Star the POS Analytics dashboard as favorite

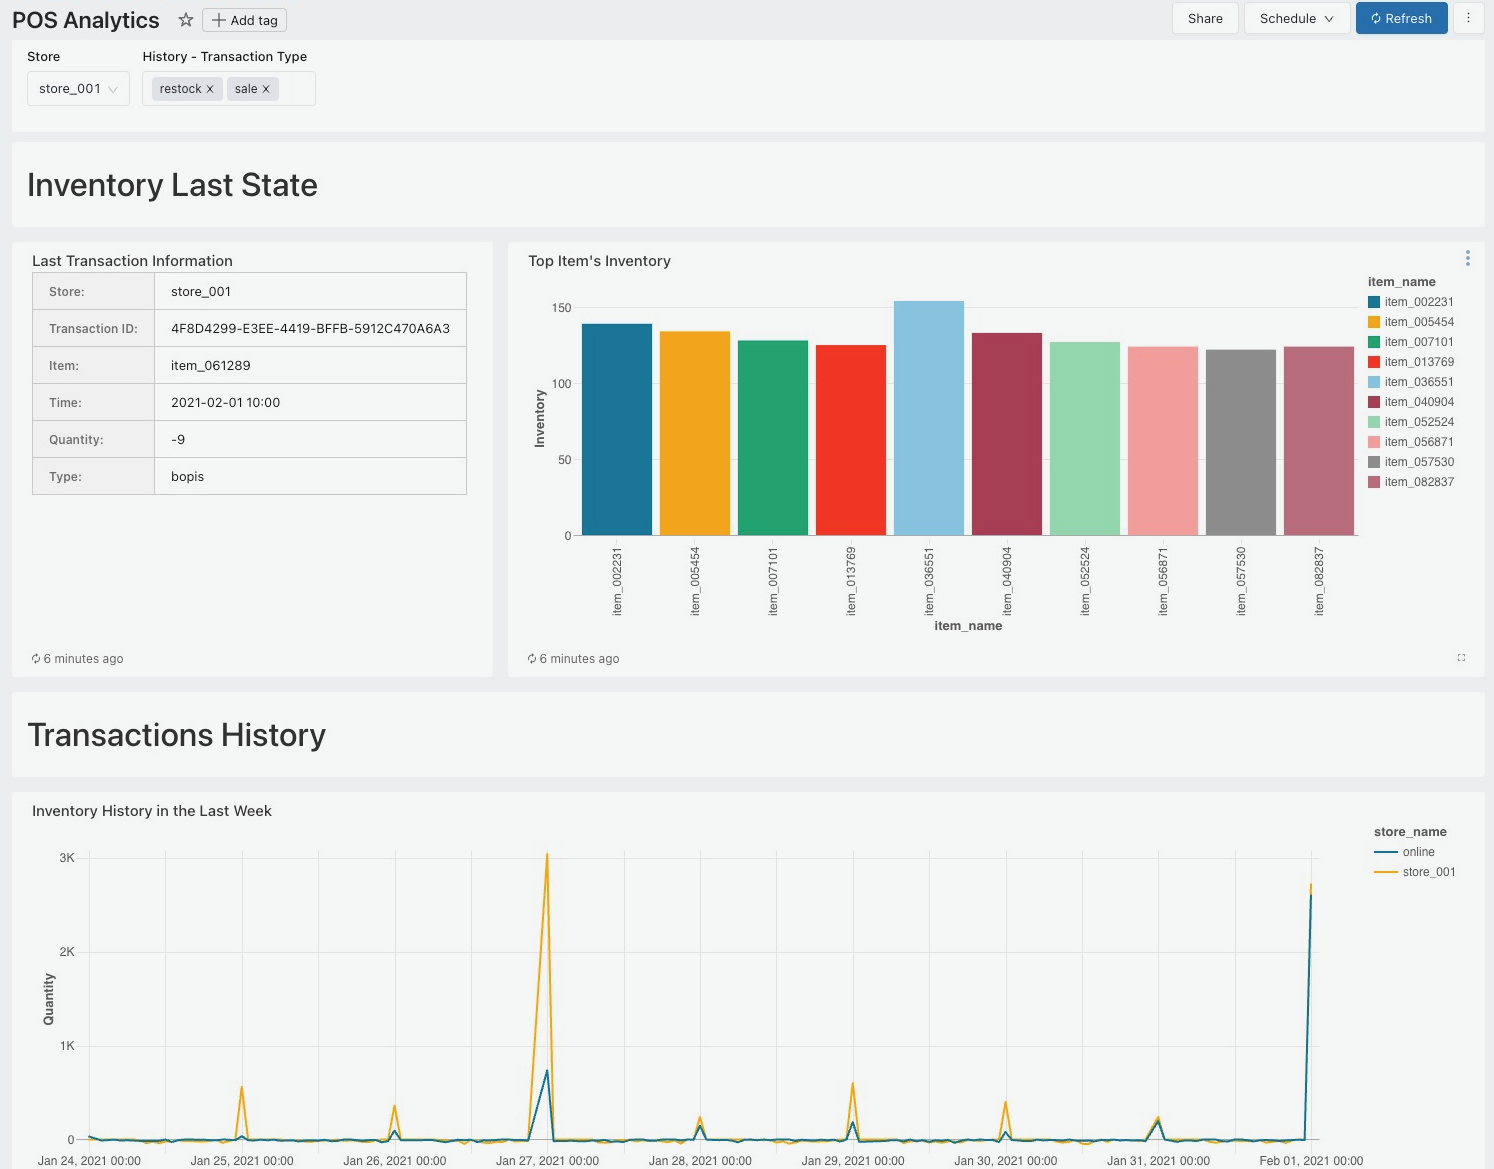coord(186,20)
